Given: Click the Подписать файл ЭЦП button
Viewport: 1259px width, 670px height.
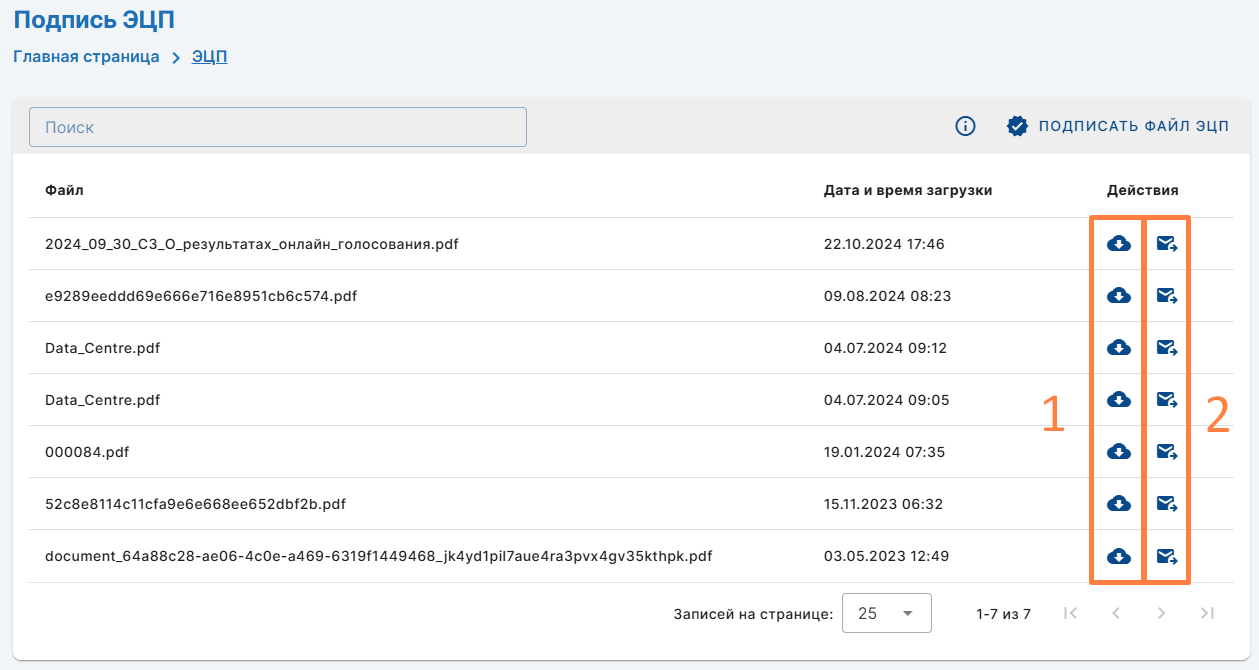Looking at the screenshot, I should (x=1118, y=126).
